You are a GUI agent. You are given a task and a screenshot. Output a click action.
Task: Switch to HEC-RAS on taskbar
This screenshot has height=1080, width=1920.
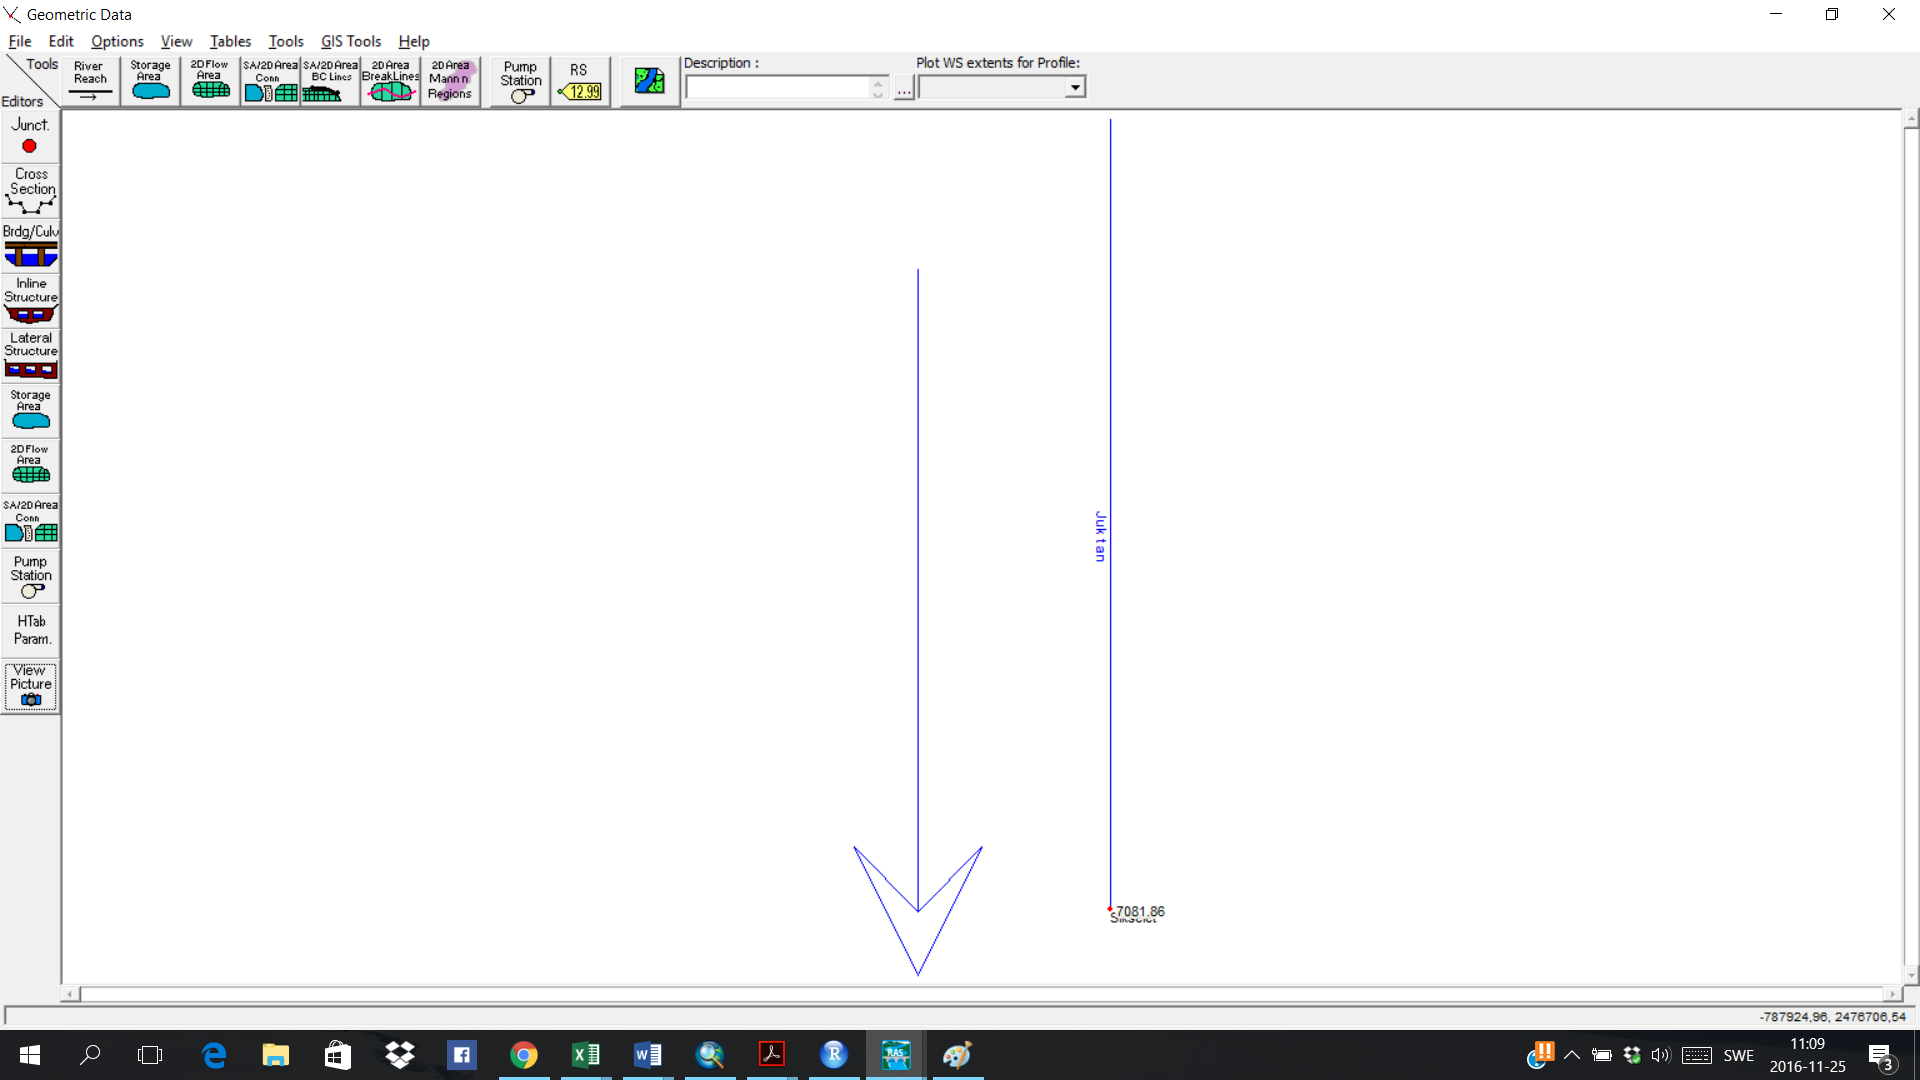tap(896, 1055)
